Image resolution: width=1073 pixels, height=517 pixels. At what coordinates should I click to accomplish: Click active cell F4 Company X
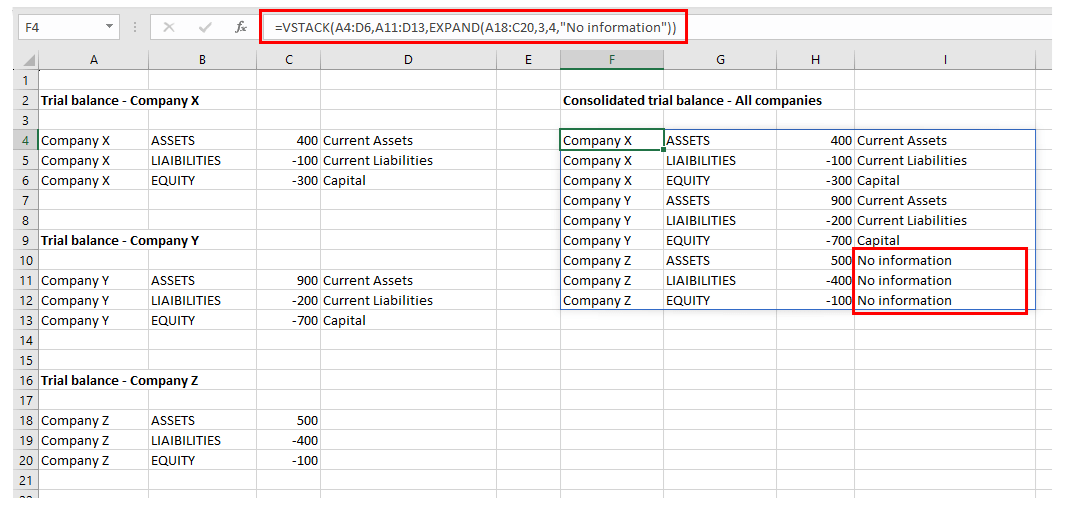612,140
